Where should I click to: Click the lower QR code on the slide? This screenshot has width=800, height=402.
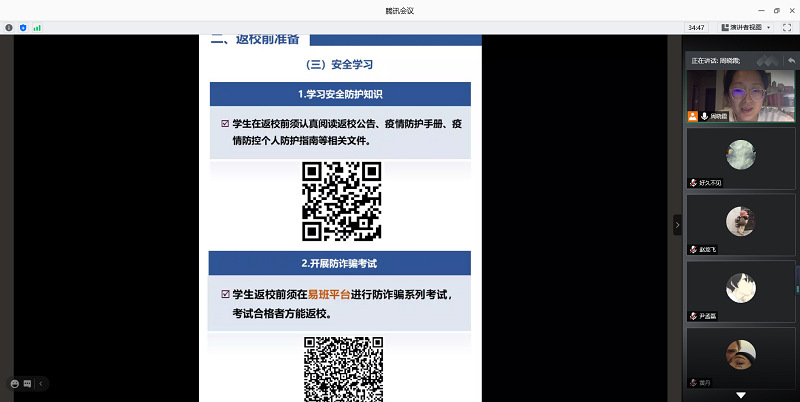pyautogui.click(x=343, y=369)
